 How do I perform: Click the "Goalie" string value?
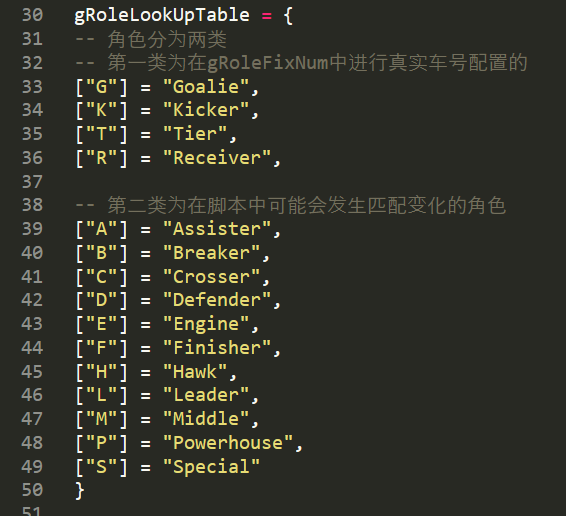point(206,87)
